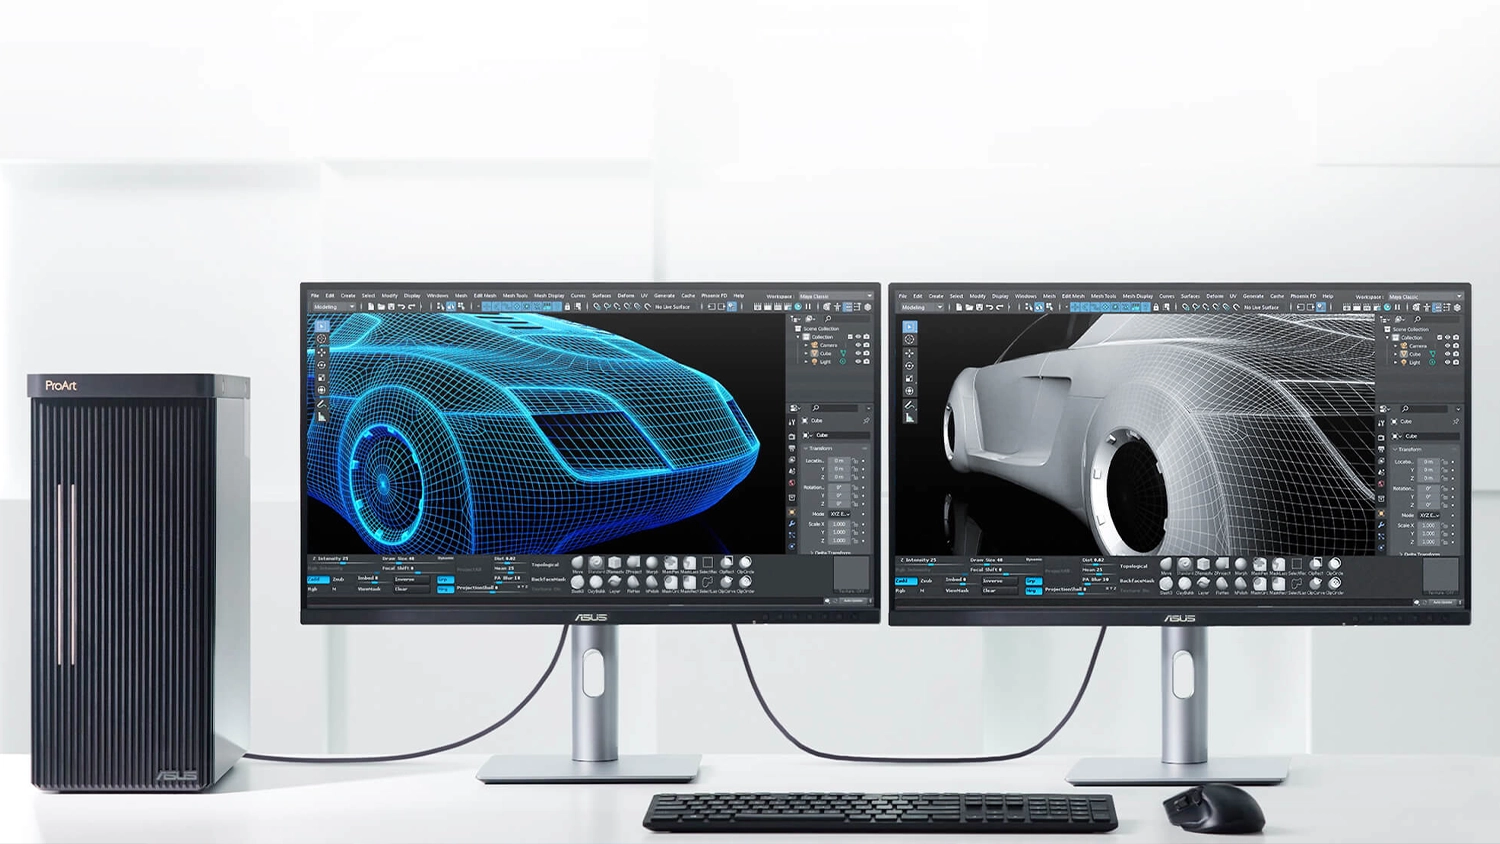Image resolution: width=1500 pixels, height=844 pixels.
Task: Open the wrench modifiers tab, left monitor
Action: pos(792,524)
